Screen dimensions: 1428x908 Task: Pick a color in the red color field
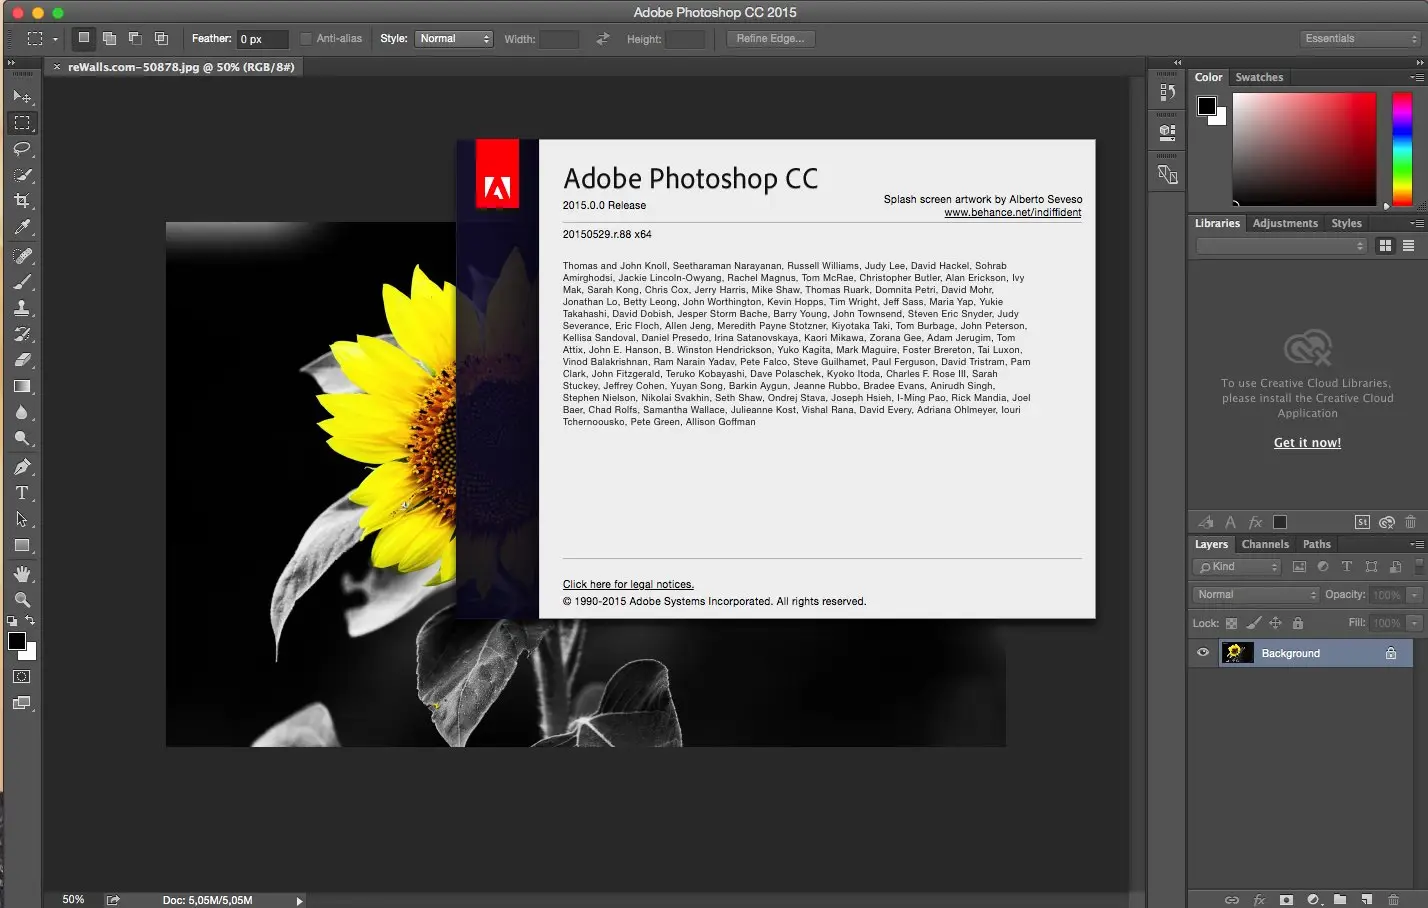click(x=1304, y=149)
